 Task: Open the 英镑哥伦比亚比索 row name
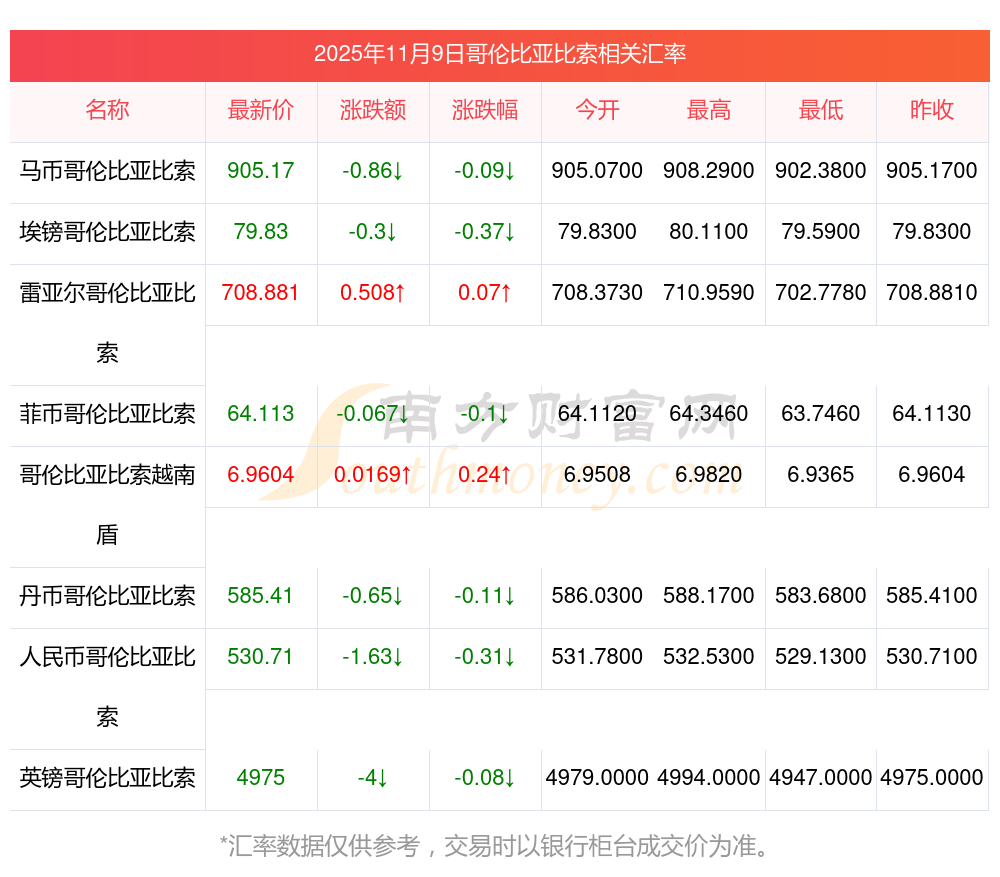click(x=107, y=778)
